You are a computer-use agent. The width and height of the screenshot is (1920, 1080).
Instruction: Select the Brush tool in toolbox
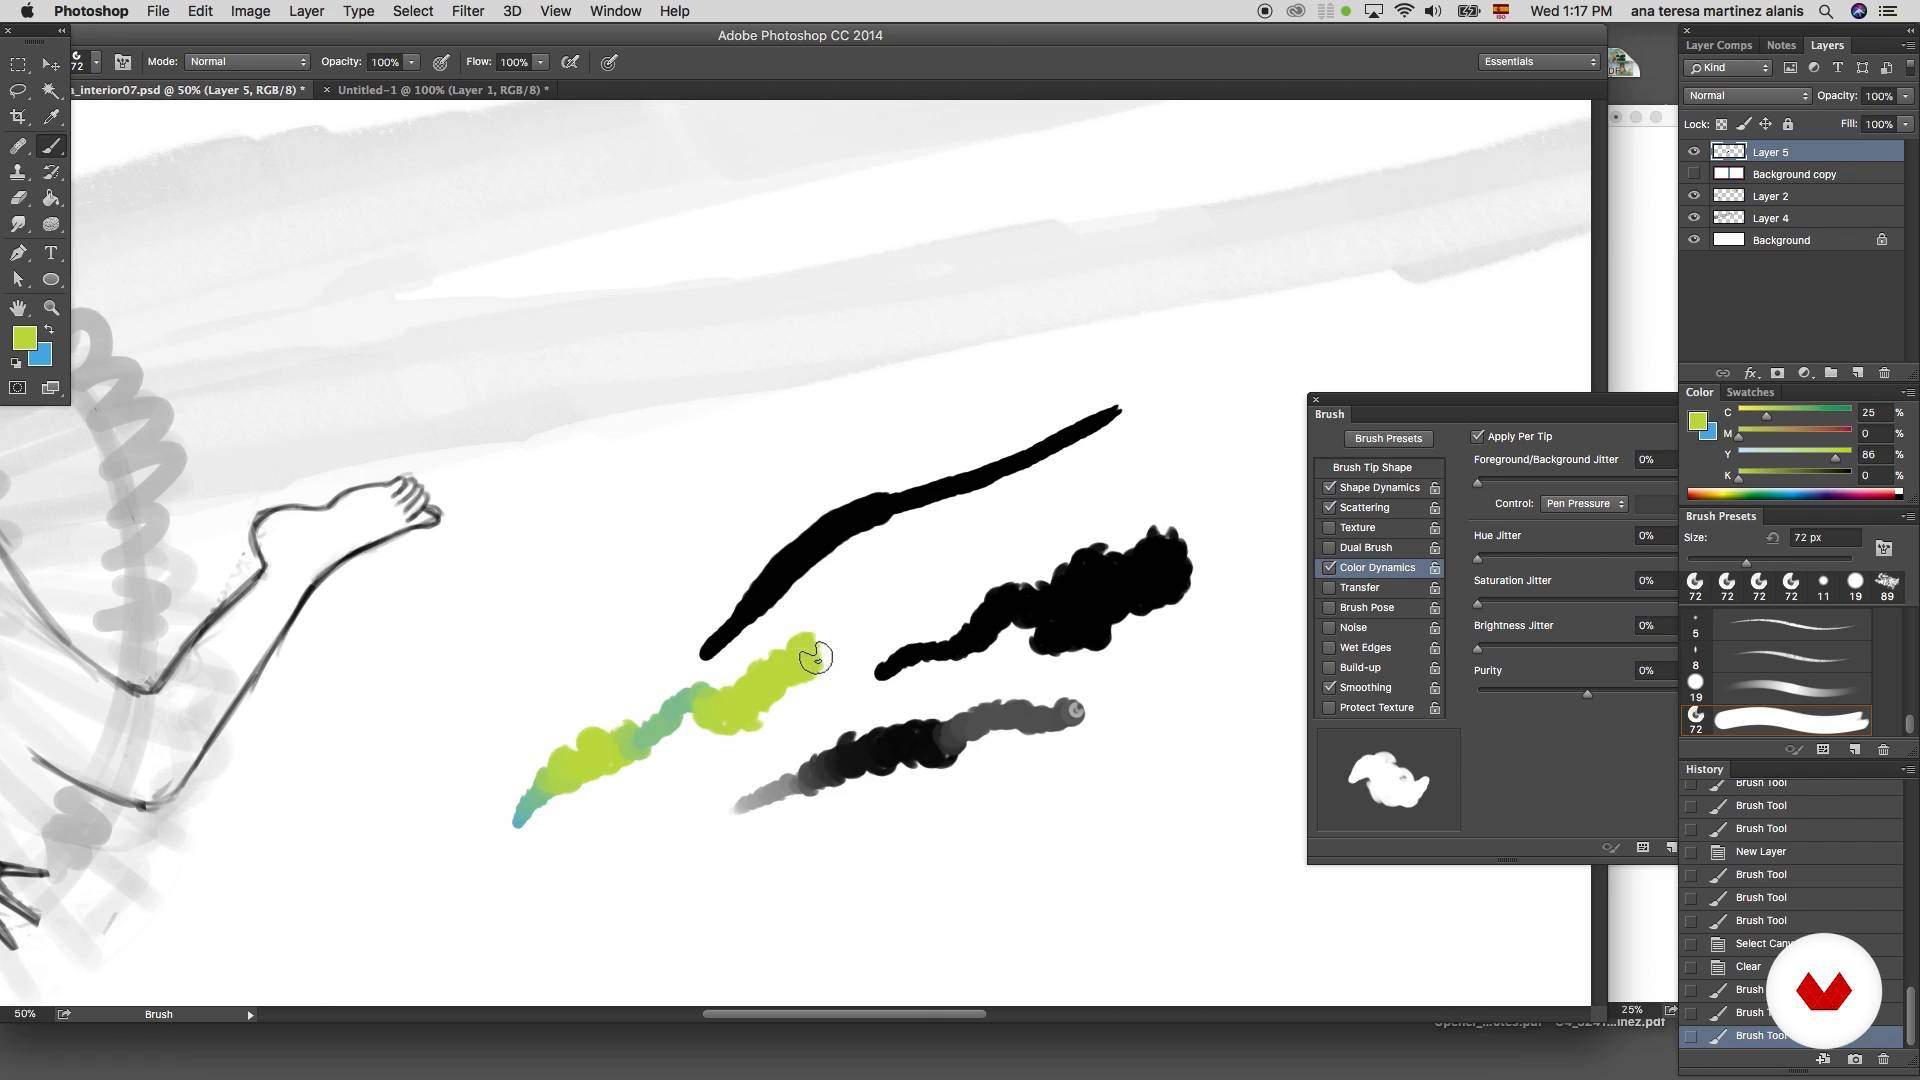click(x=51, y=146)
